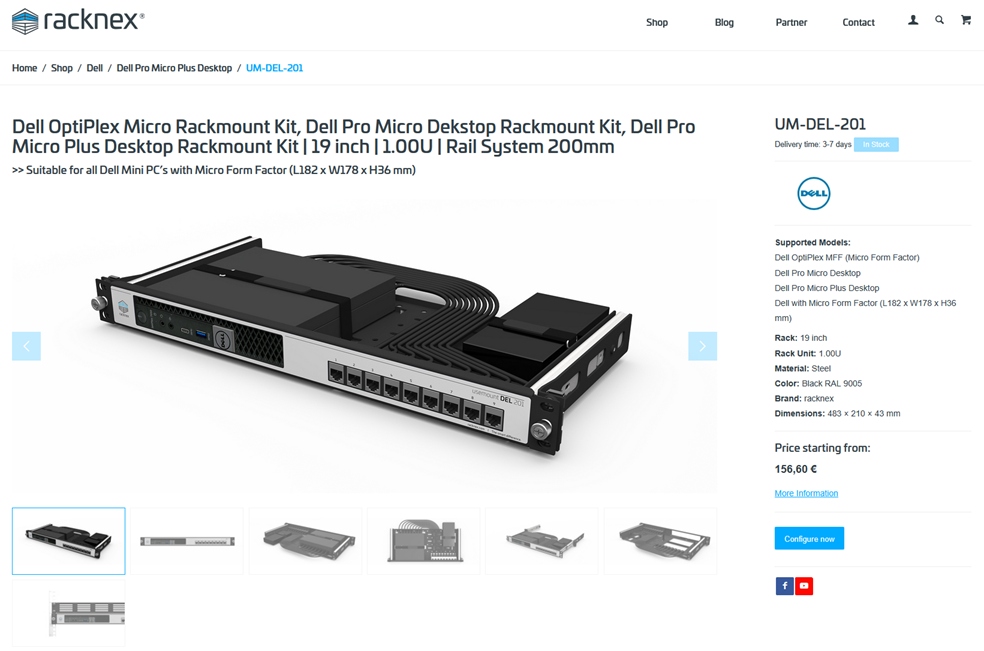Open the Shop menu item
The height and width of the screenshot is (651, 984).
657,23
